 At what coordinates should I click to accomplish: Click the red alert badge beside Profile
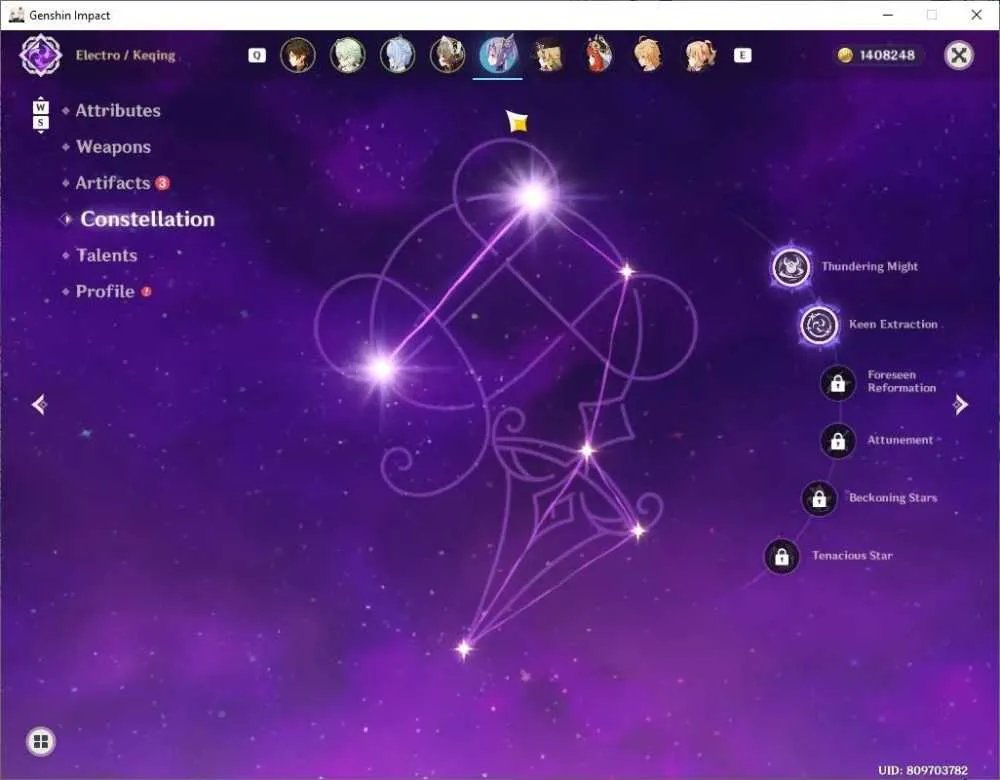click(x=146, y=291)
